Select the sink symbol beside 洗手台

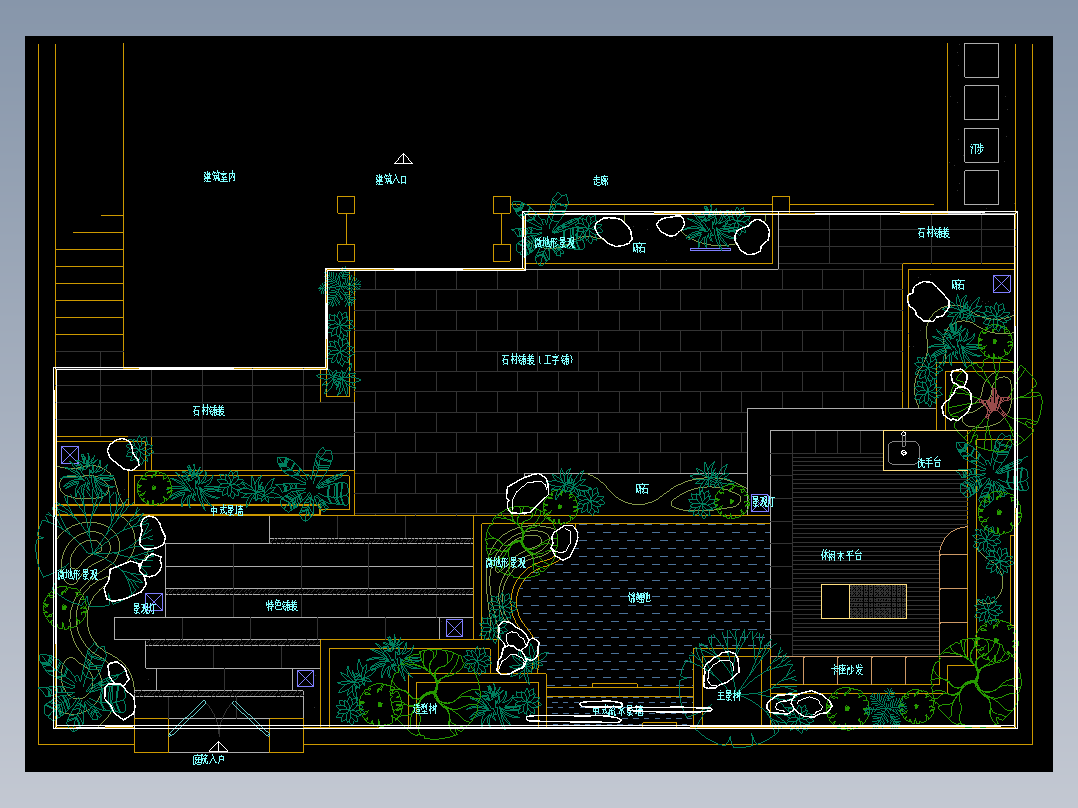coord(903,450)
